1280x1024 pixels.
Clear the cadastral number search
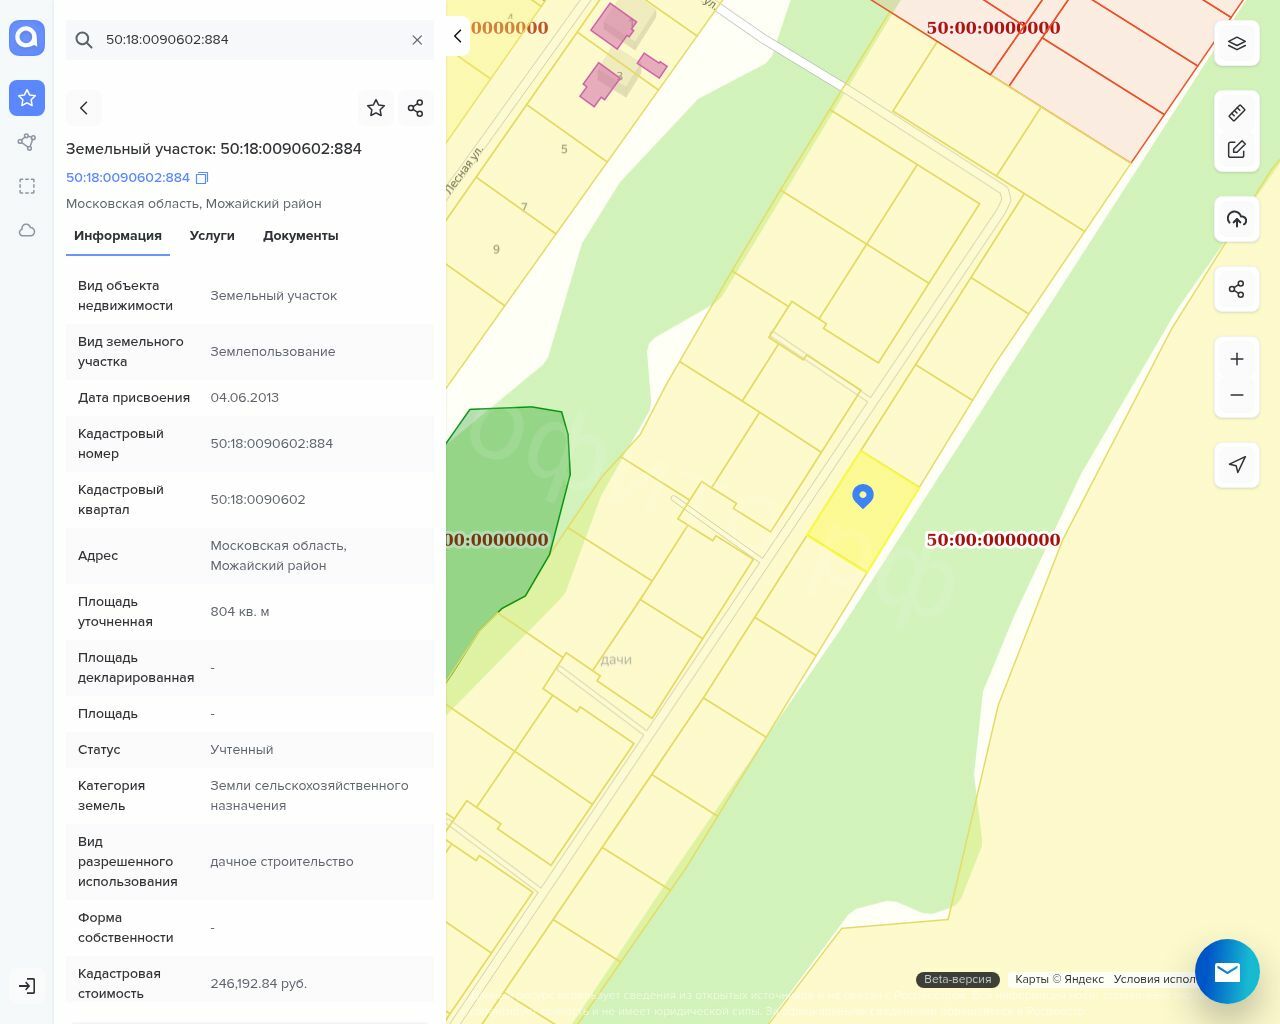pos(417,40)
